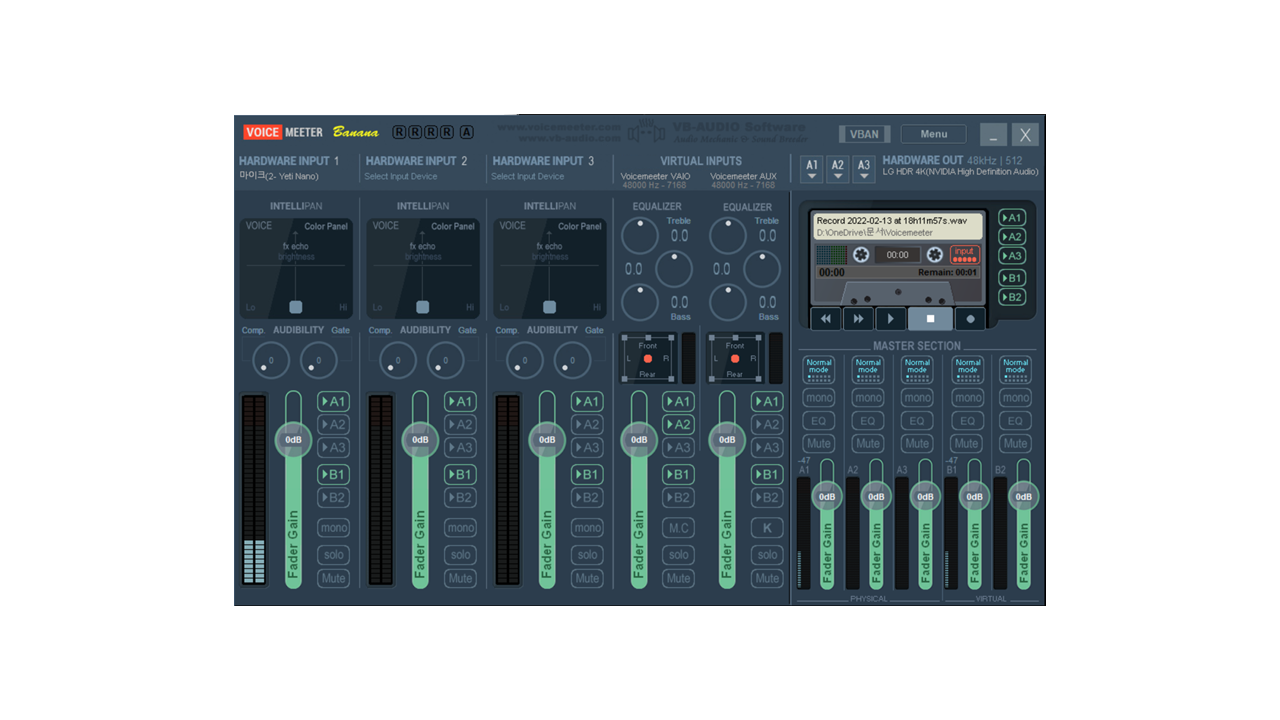This screenshot has height=720, width=1280.
Task: Toggle A2 routing on Voicemeeter VAIO strip
Action: coord(678,424)
